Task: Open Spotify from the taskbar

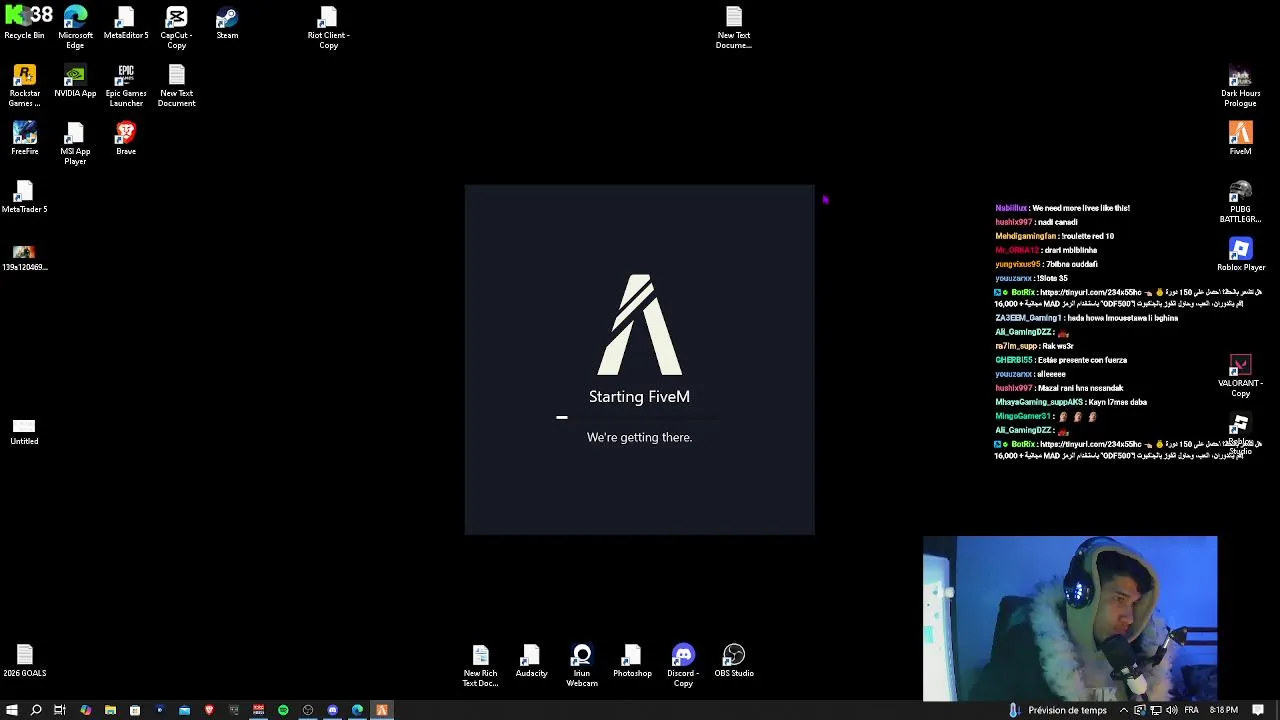Action: (283, 710)
